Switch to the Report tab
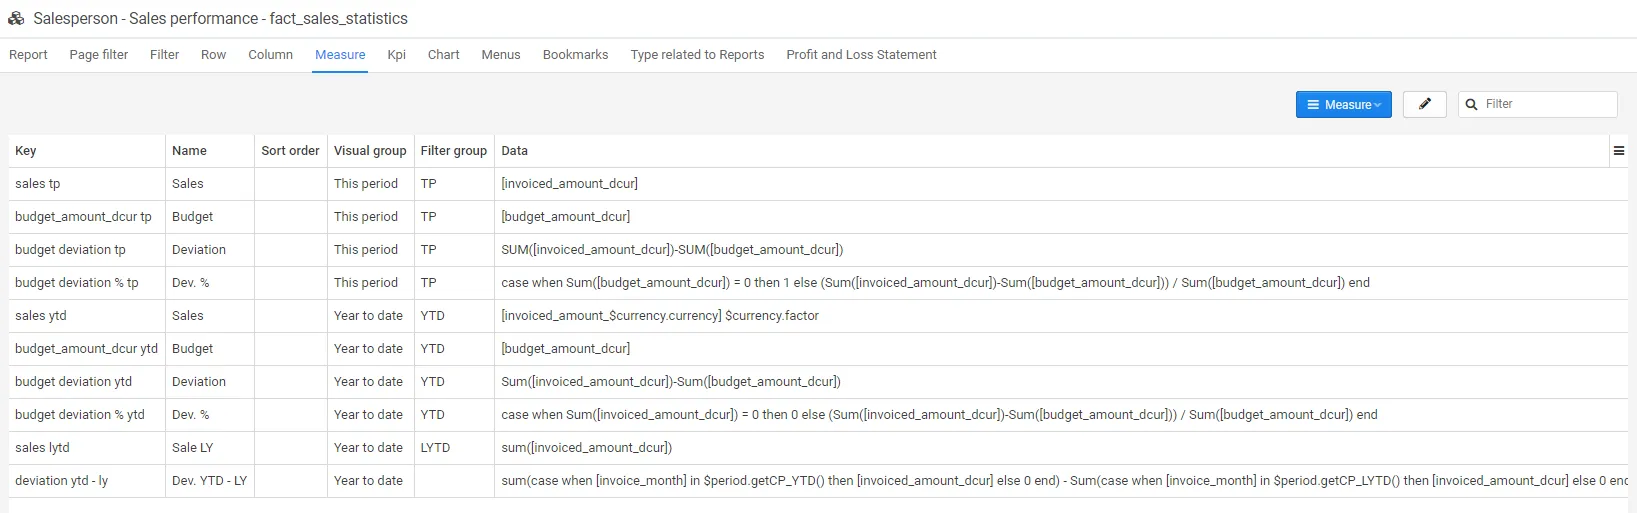Image resolution: width=1637 pixels, height=513 pixels. [28, 55]
